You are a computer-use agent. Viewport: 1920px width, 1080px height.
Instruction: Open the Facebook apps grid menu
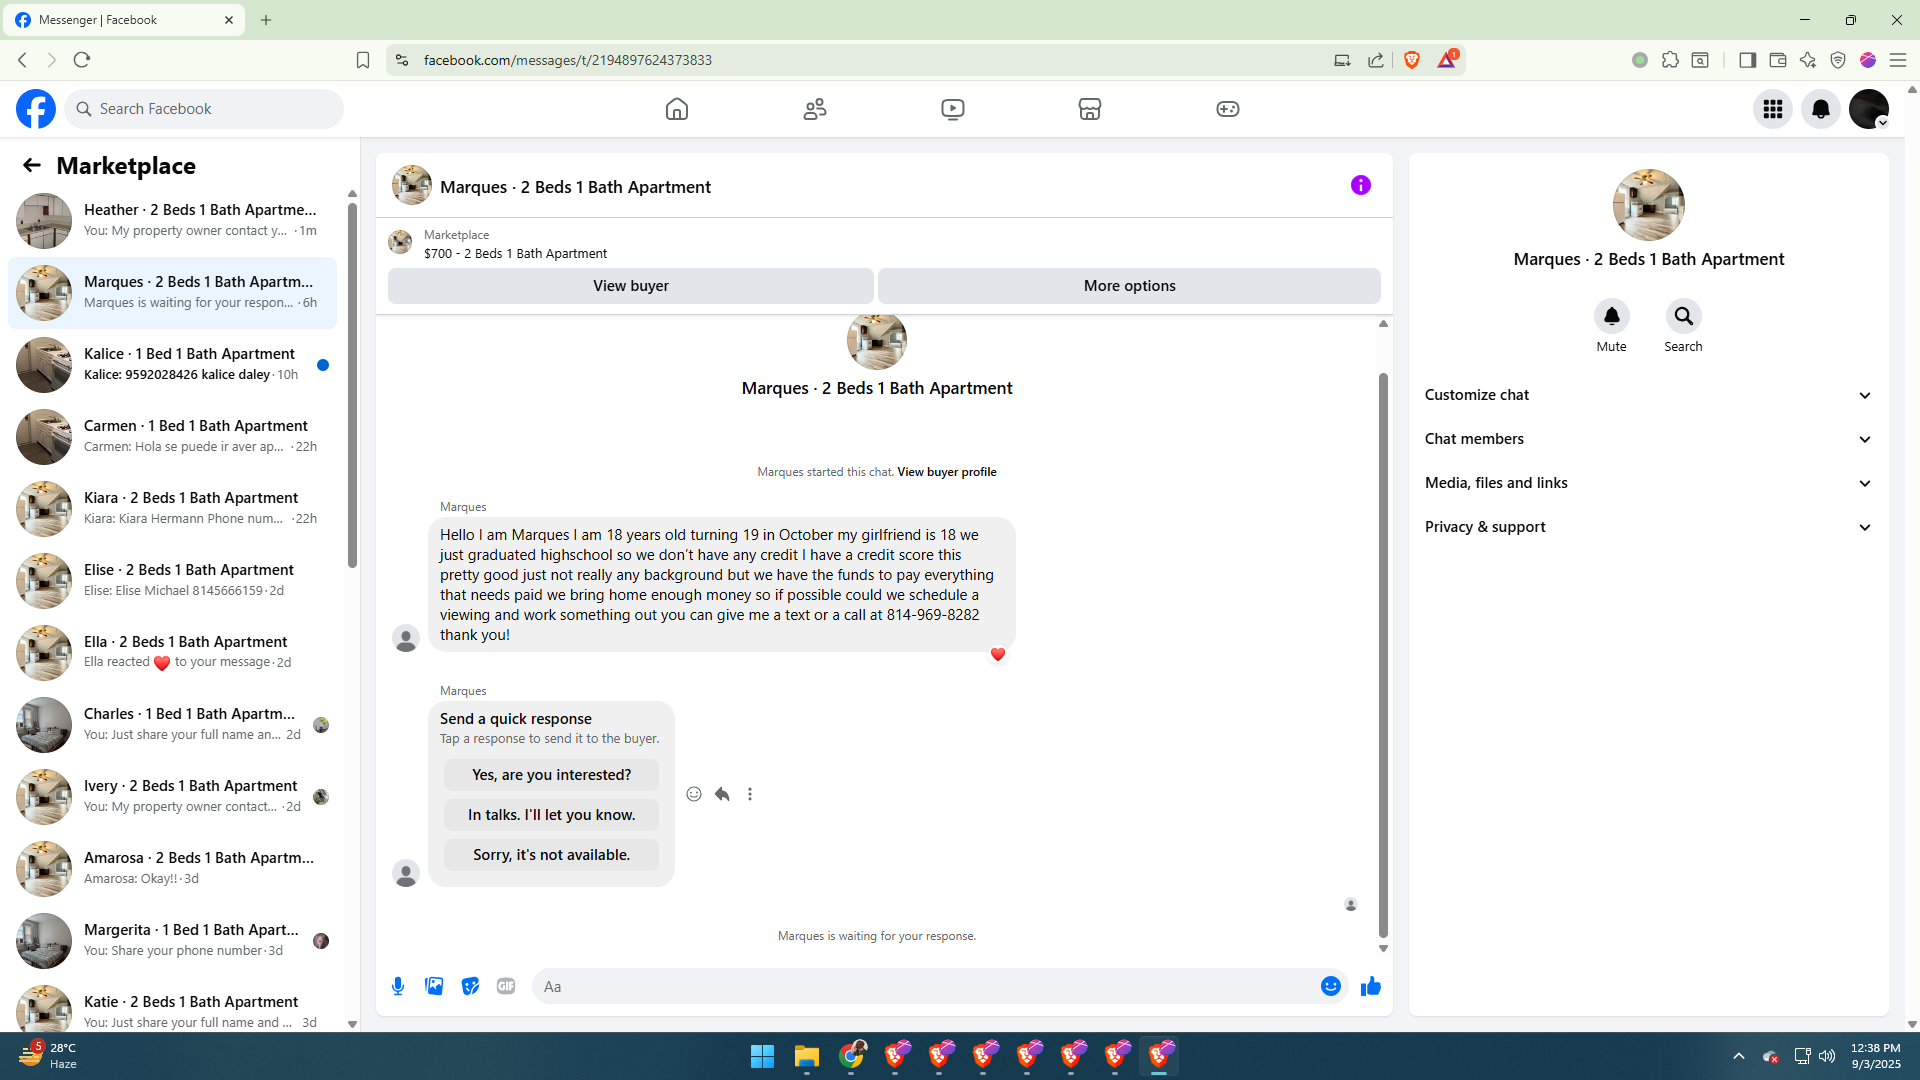(1773, 109)
